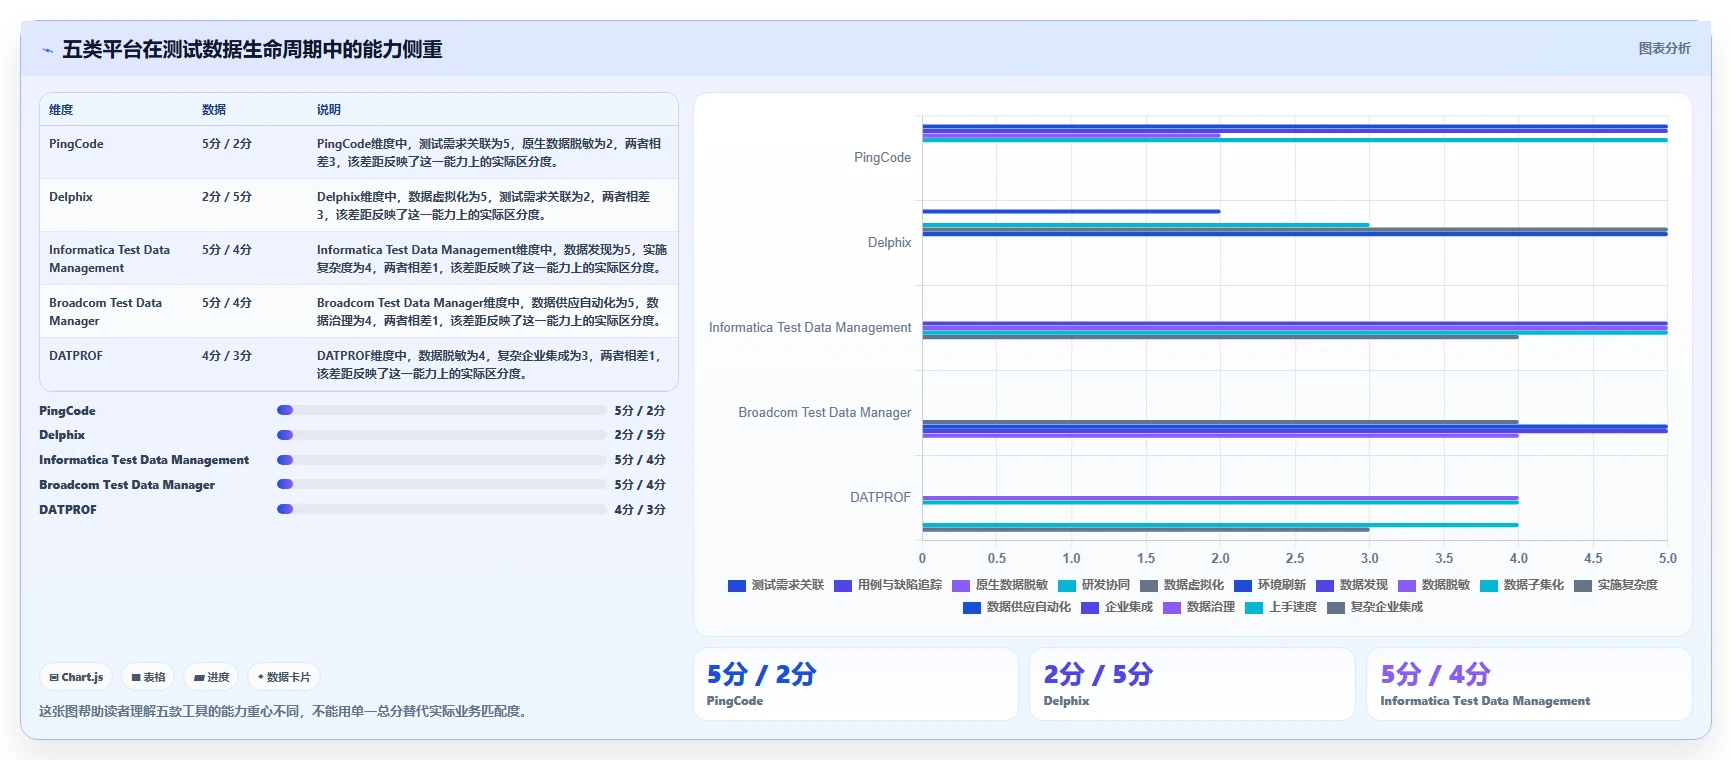Click the 维度 column header
1732x760 pixels.
pyautogui.click(x=61, y=110)
